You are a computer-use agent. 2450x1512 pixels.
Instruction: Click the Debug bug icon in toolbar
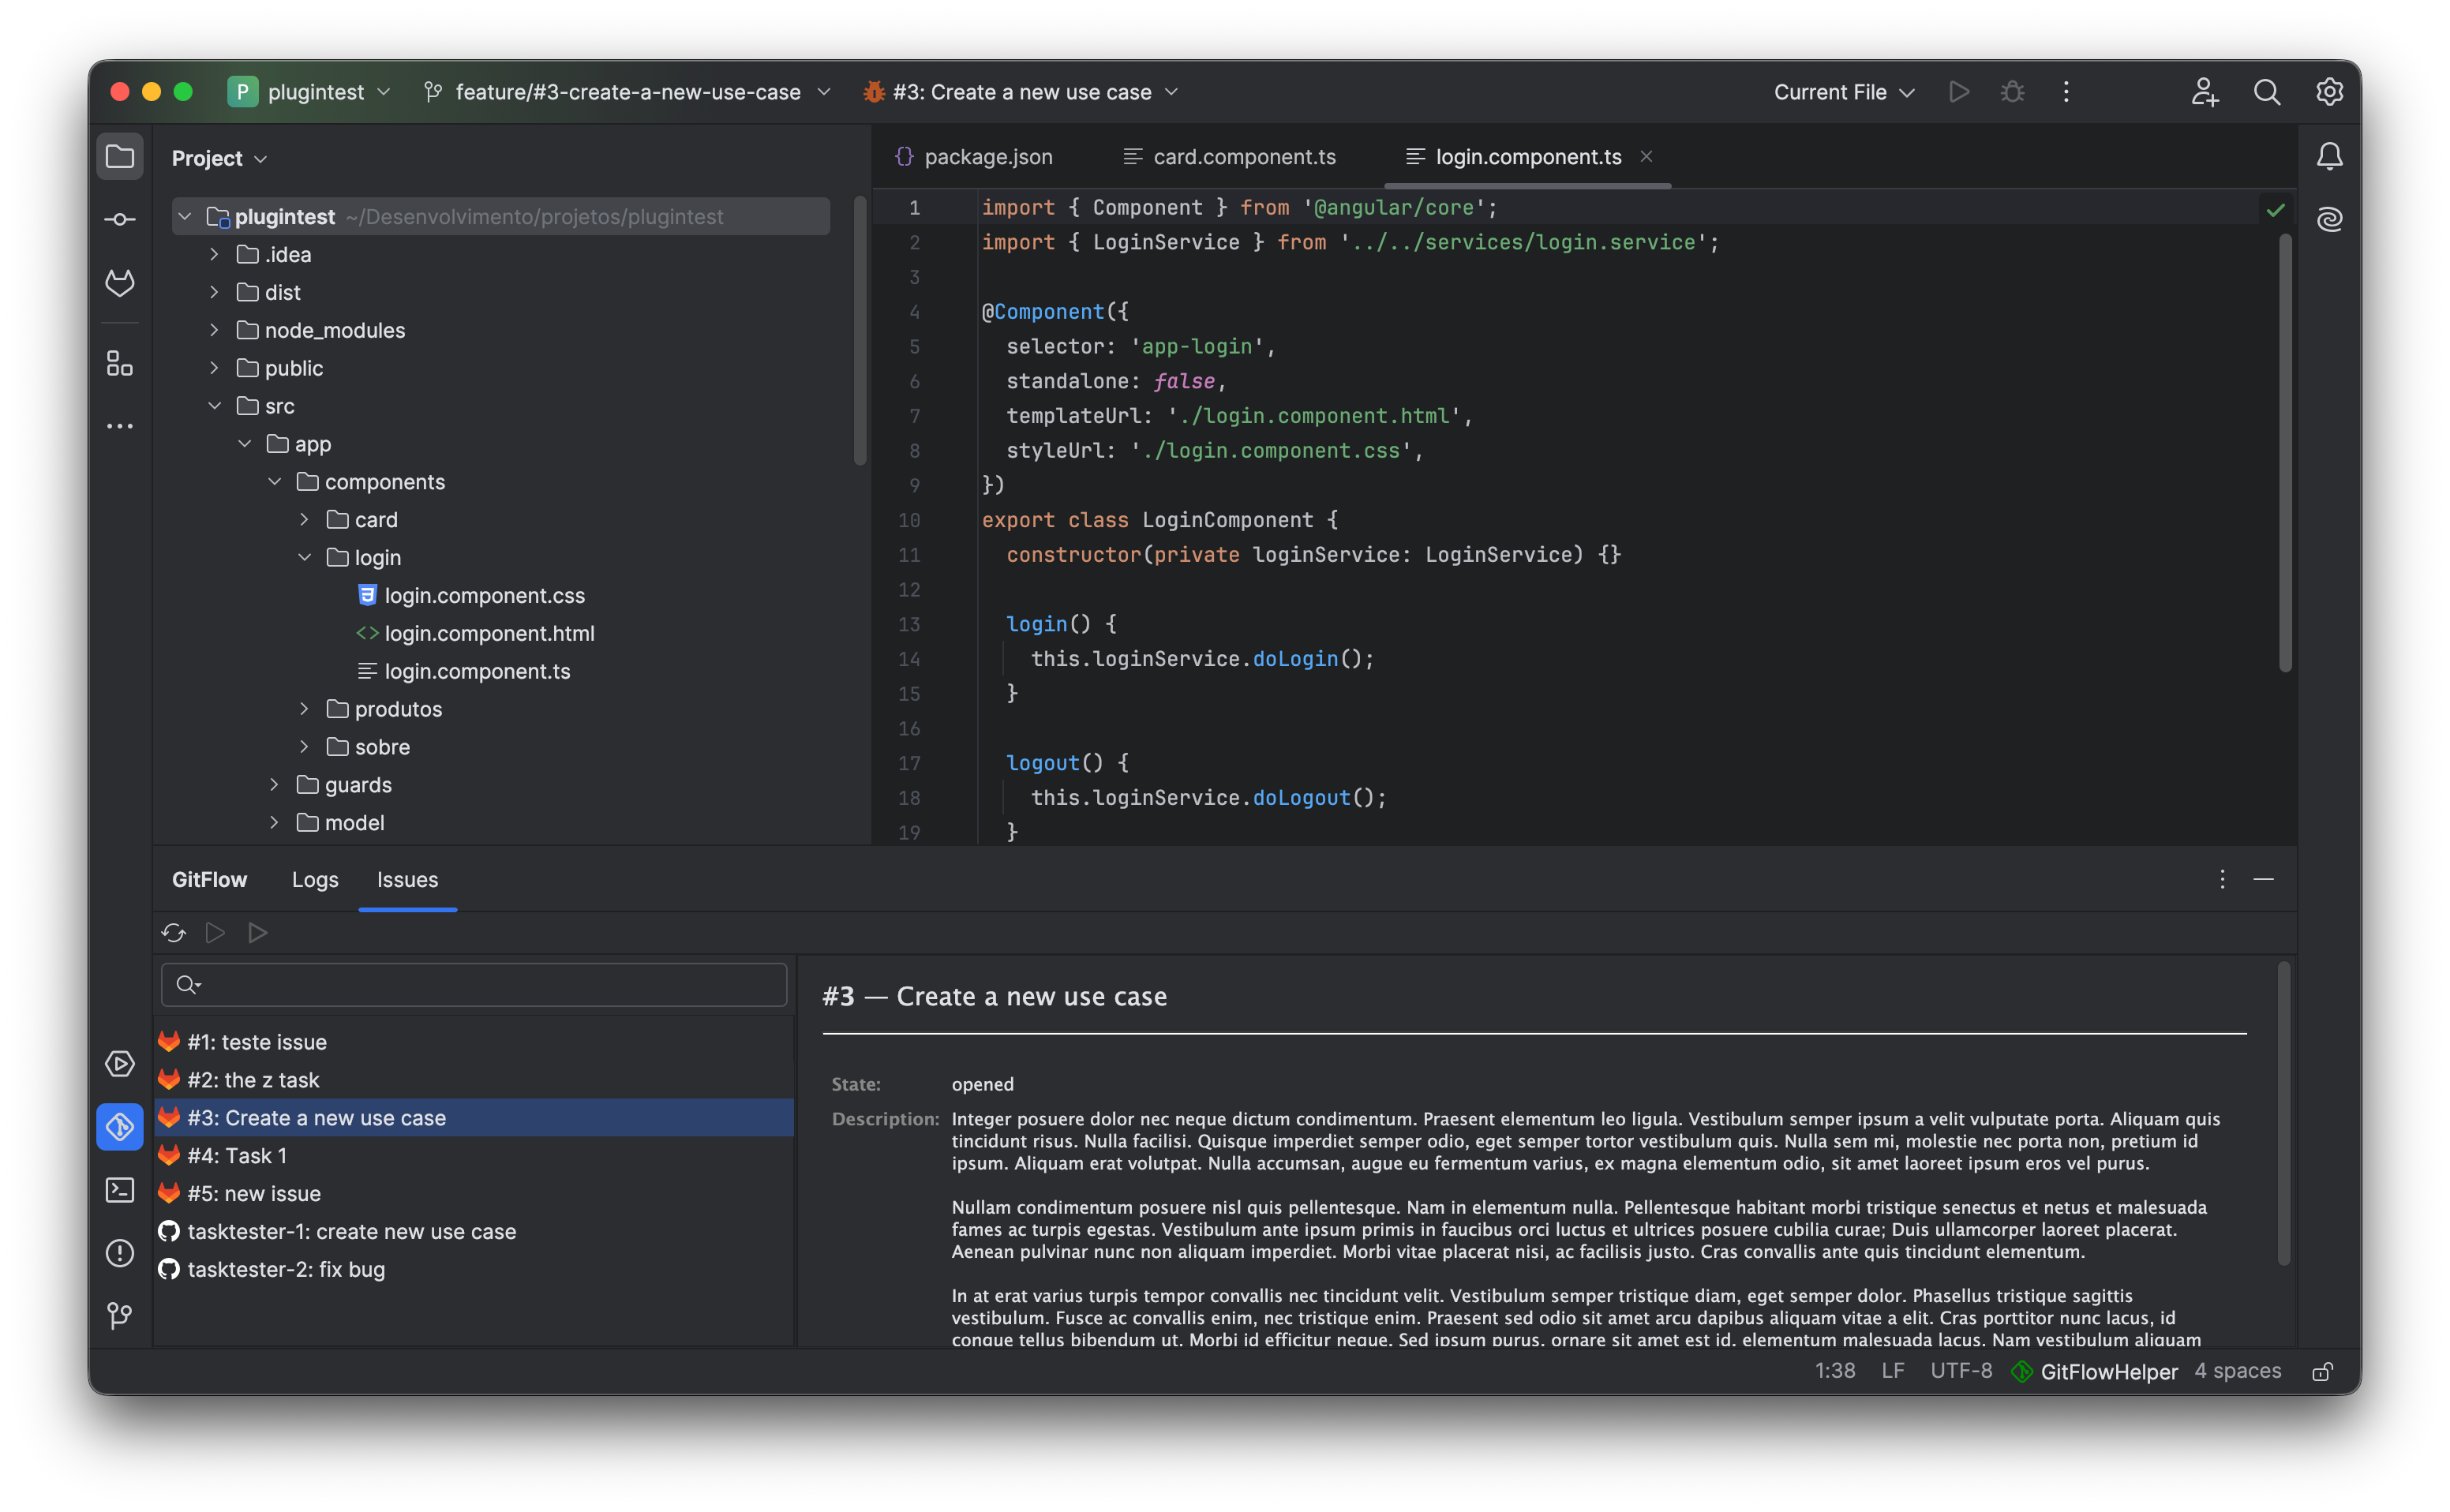[x=2012, y=92]
